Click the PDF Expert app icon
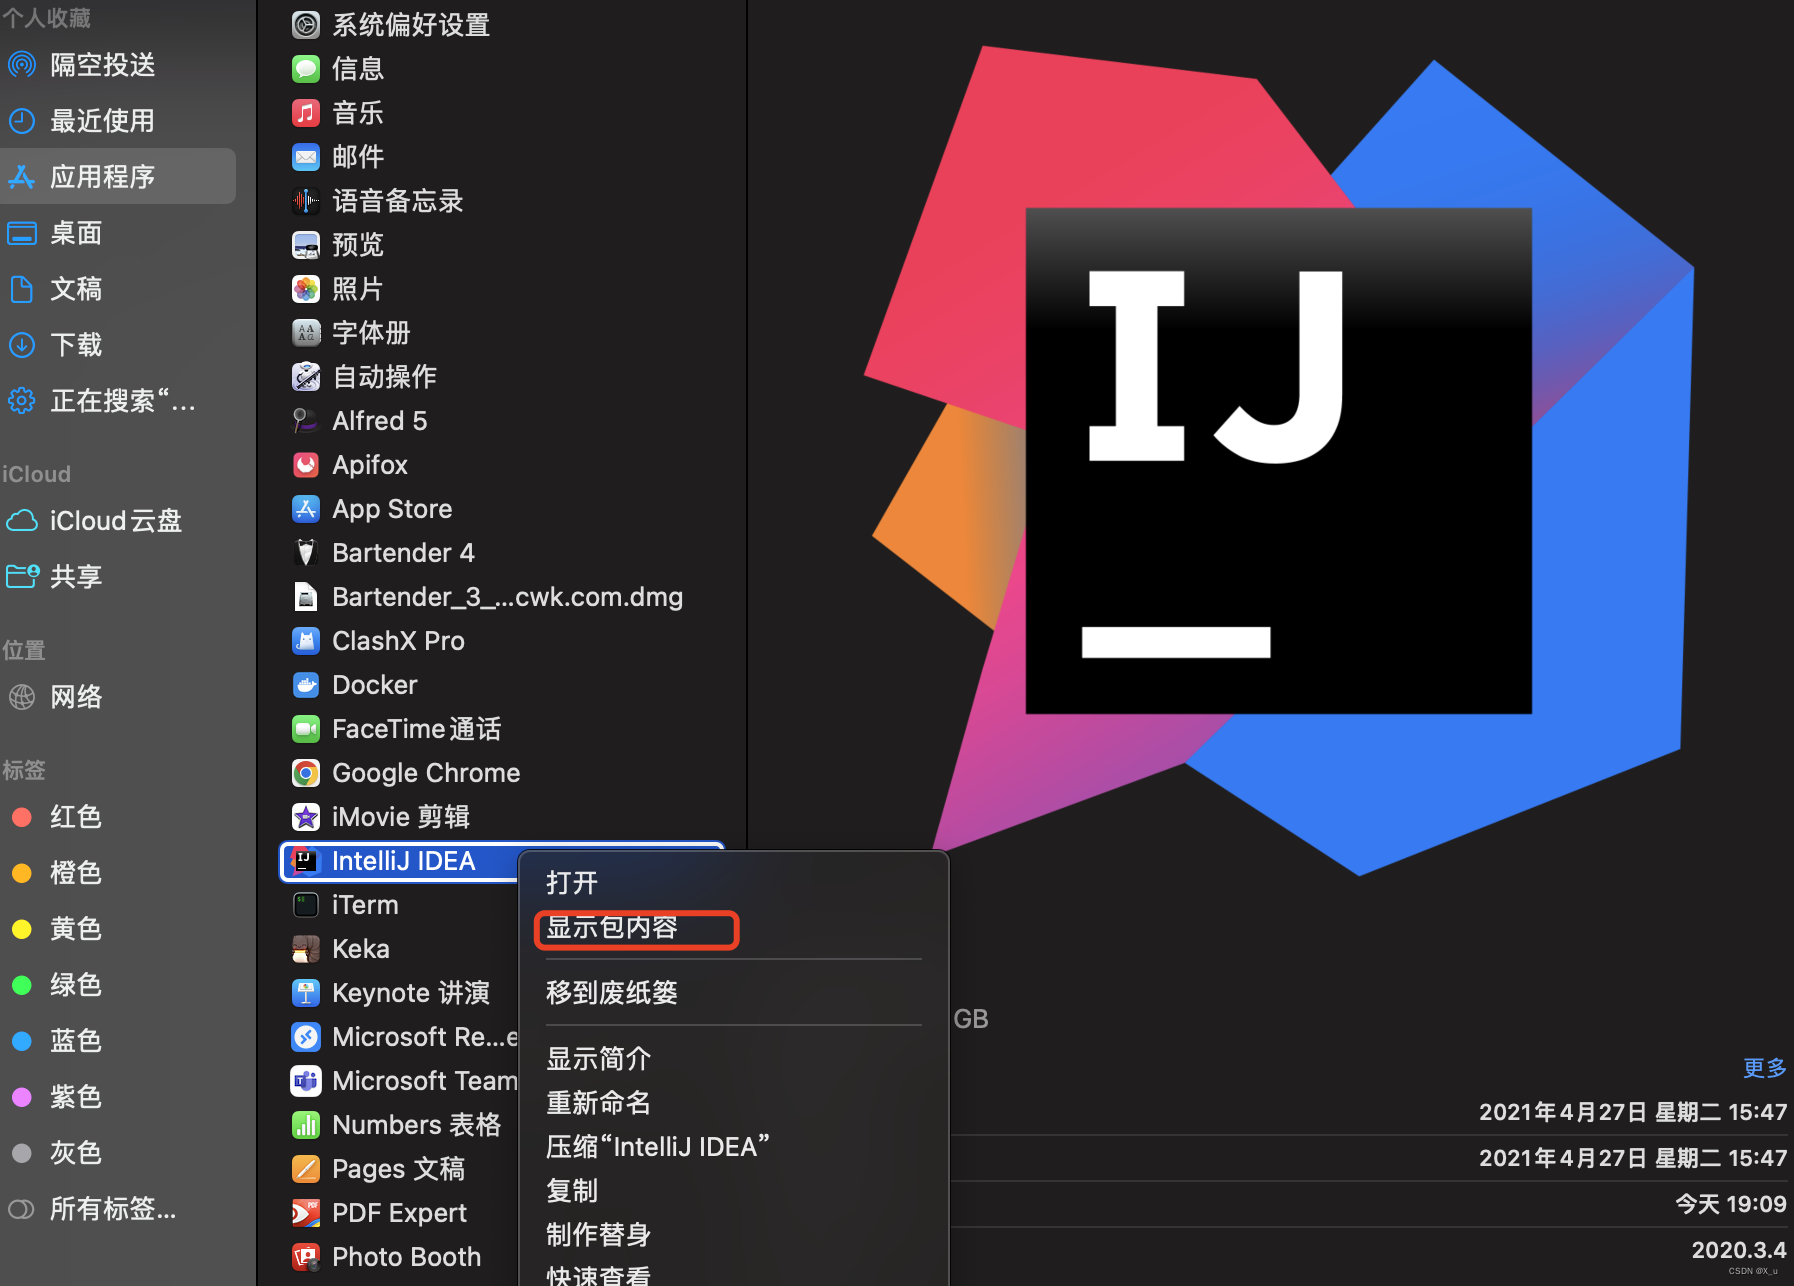The height and width of the screenshot is (1286, 1794). [x=306, y=1213]
